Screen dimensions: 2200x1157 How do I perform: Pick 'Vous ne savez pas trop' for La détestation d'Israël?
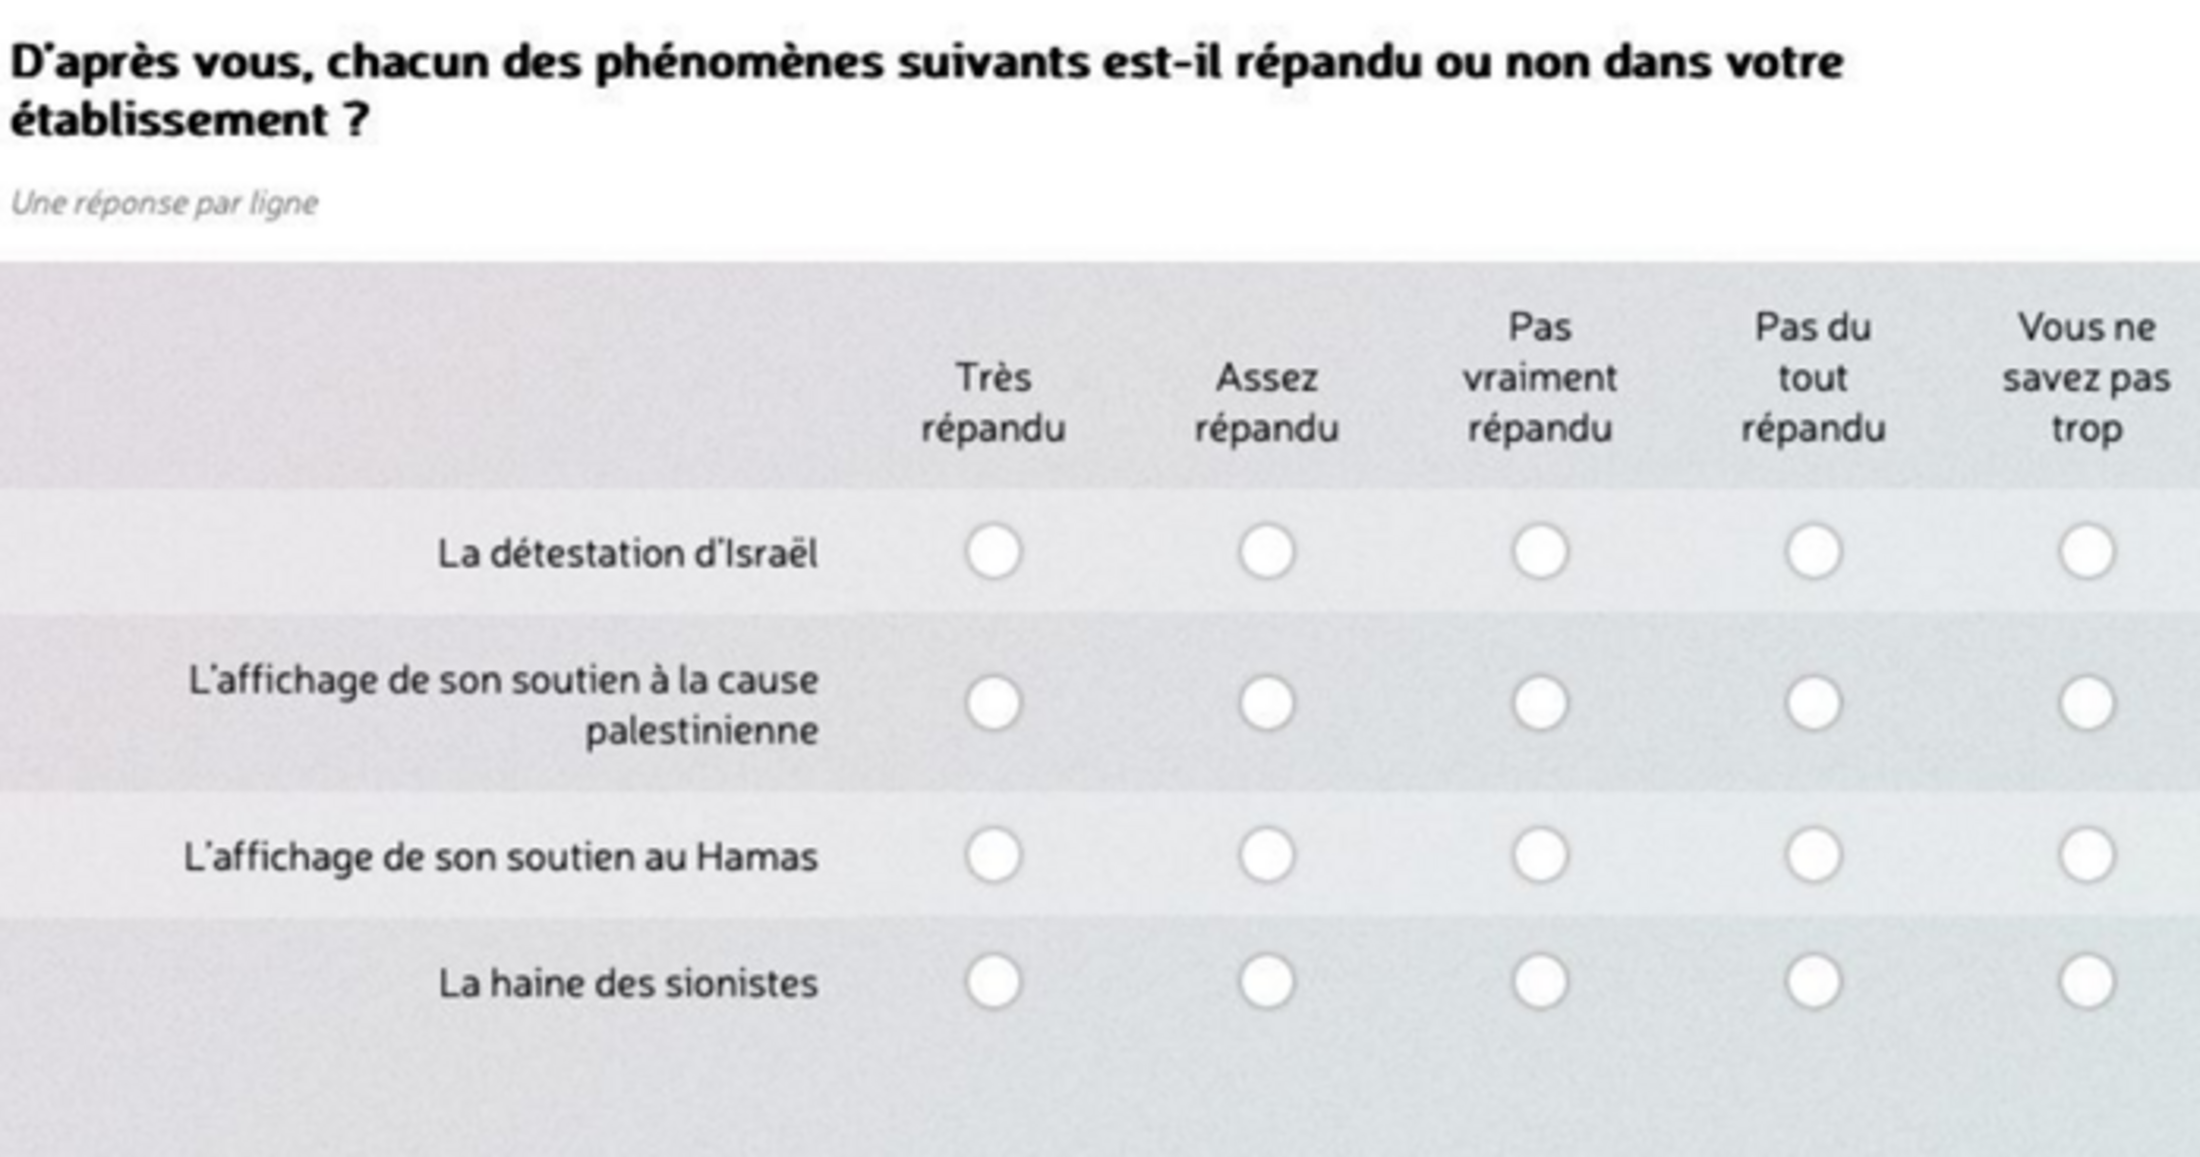(2087, 552)
